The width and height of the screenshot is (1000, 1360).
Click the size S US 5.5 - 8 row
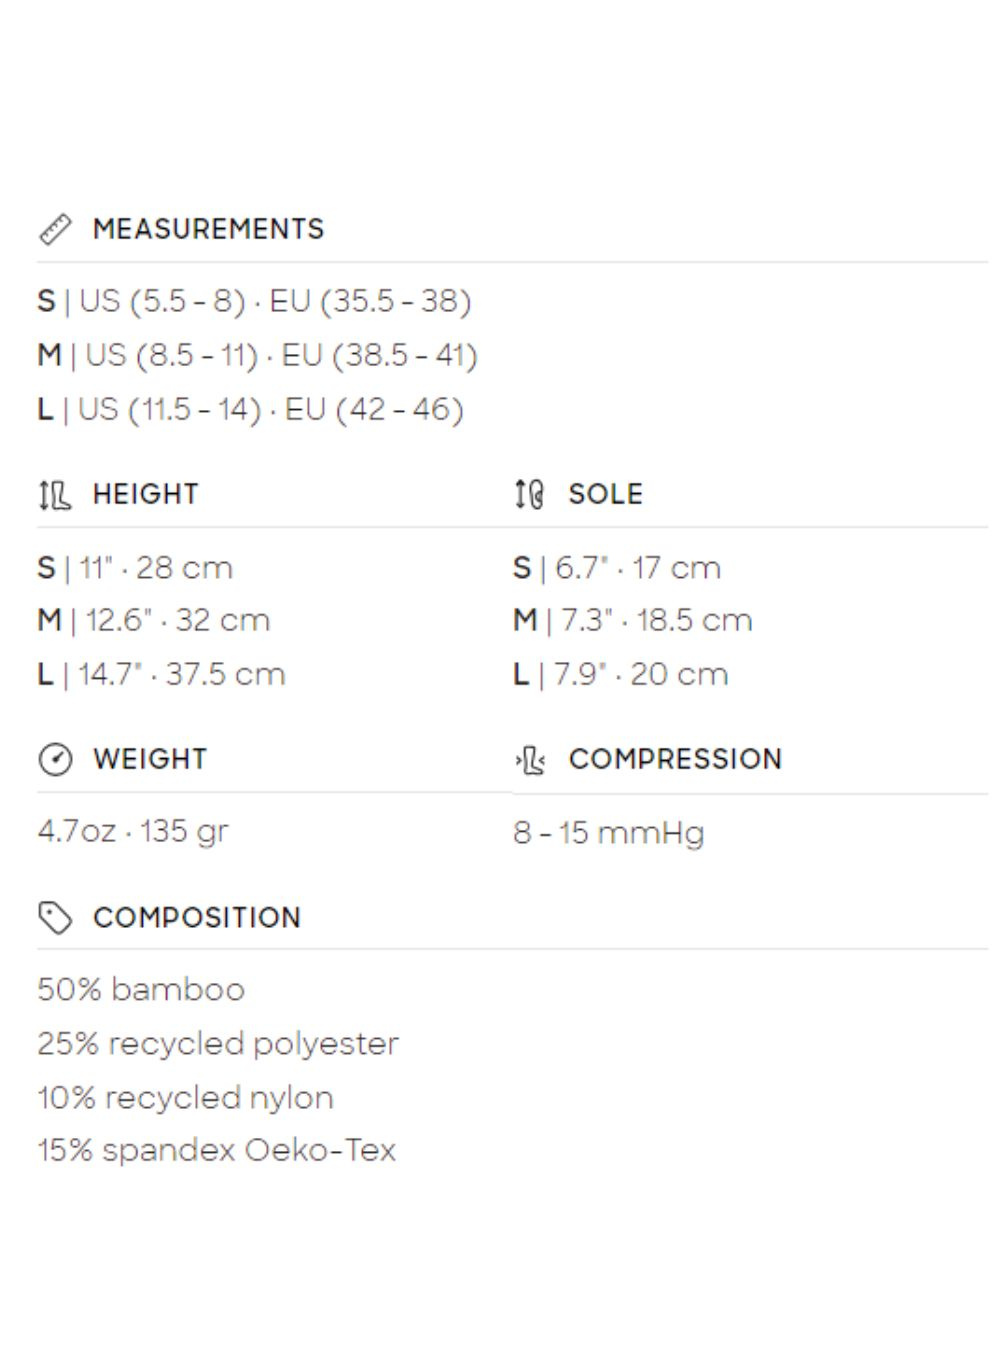[254, 301]
